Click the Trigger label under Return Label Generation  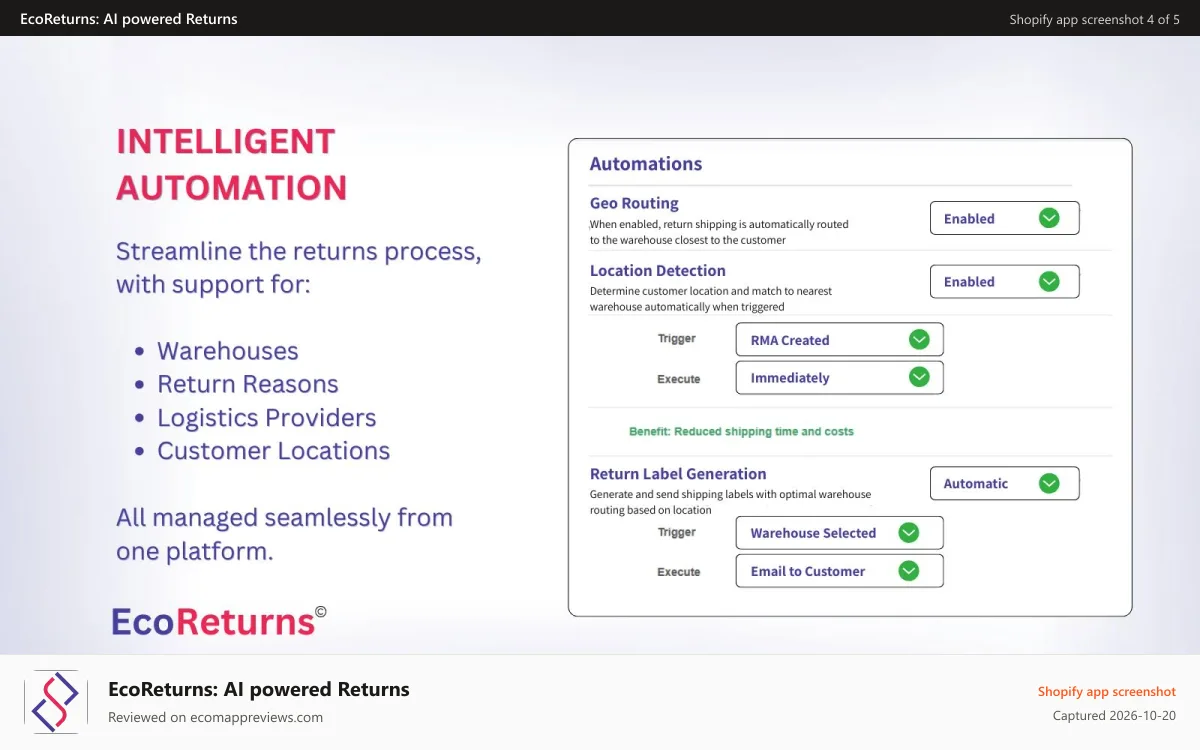[x=677, y=532]
